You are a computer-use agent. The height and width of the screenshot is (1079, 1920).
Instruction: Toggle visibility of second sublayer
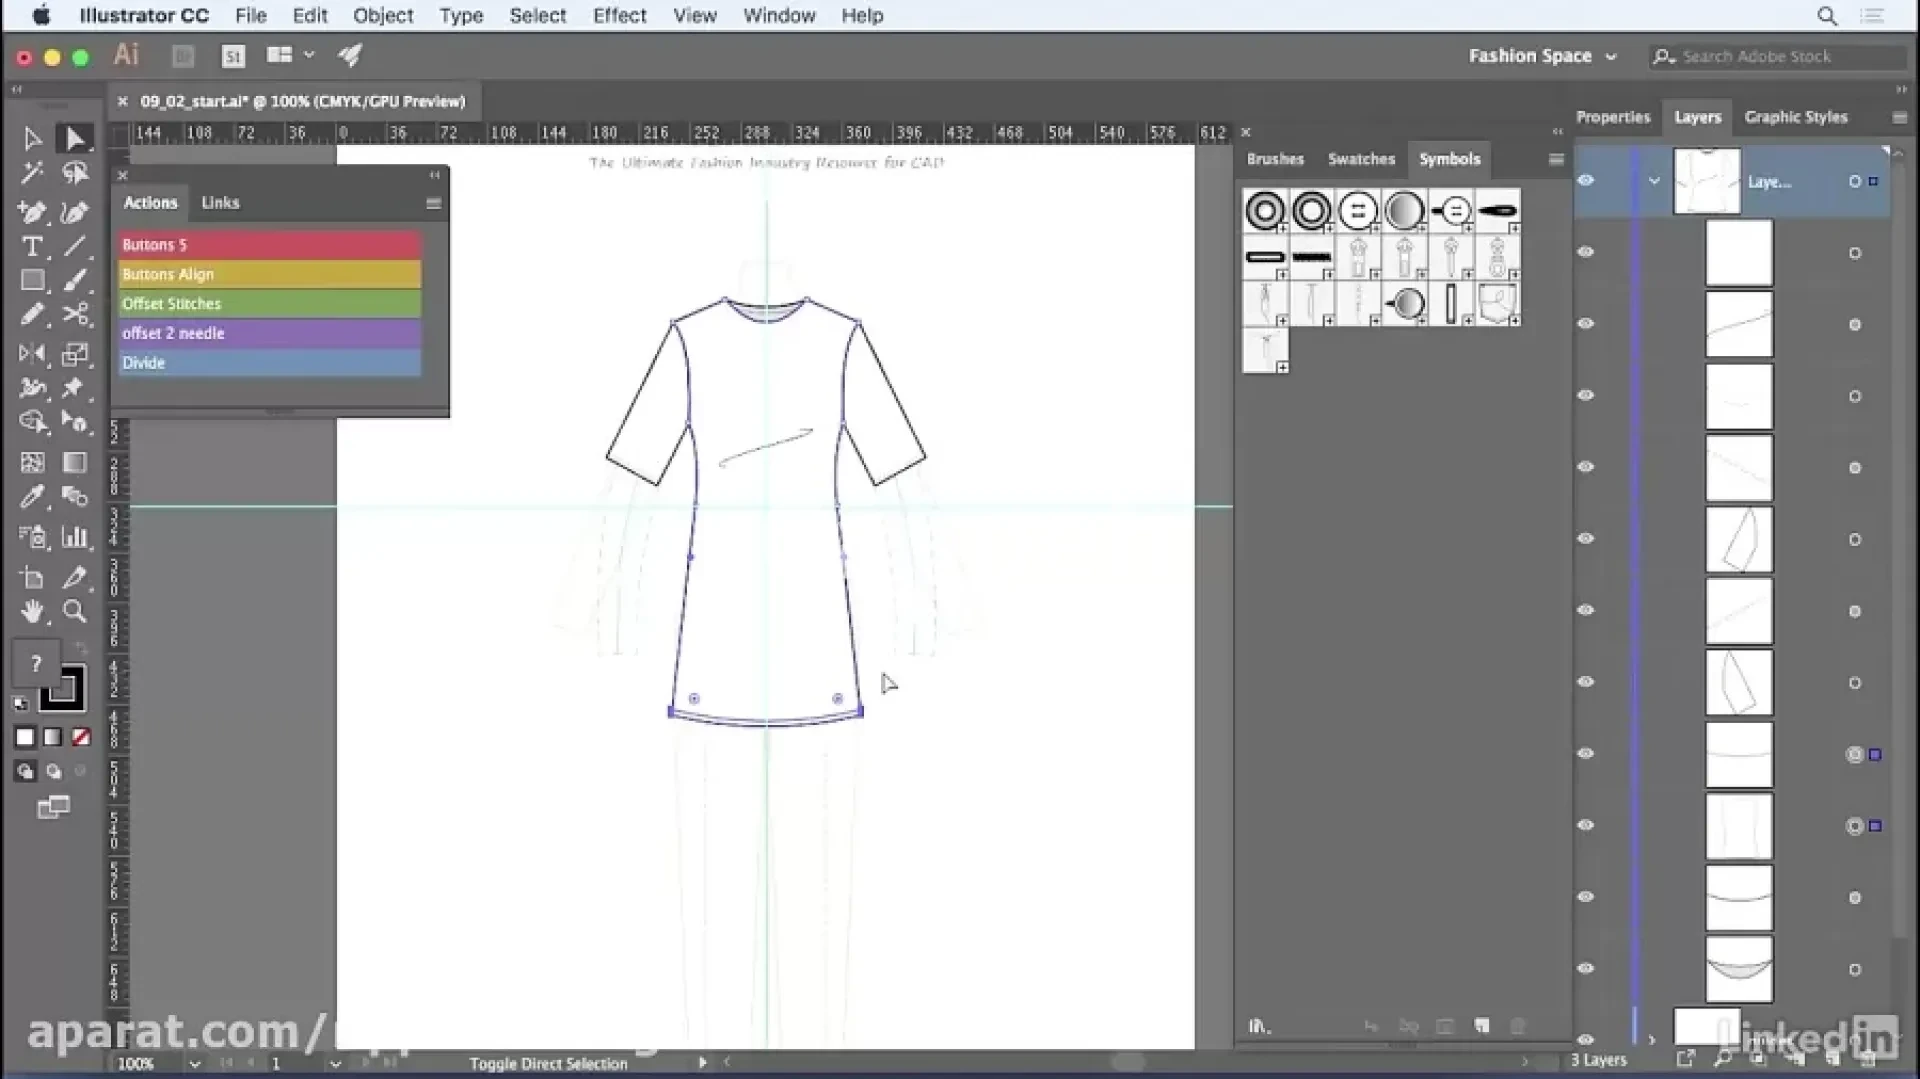coord(1586,324)
